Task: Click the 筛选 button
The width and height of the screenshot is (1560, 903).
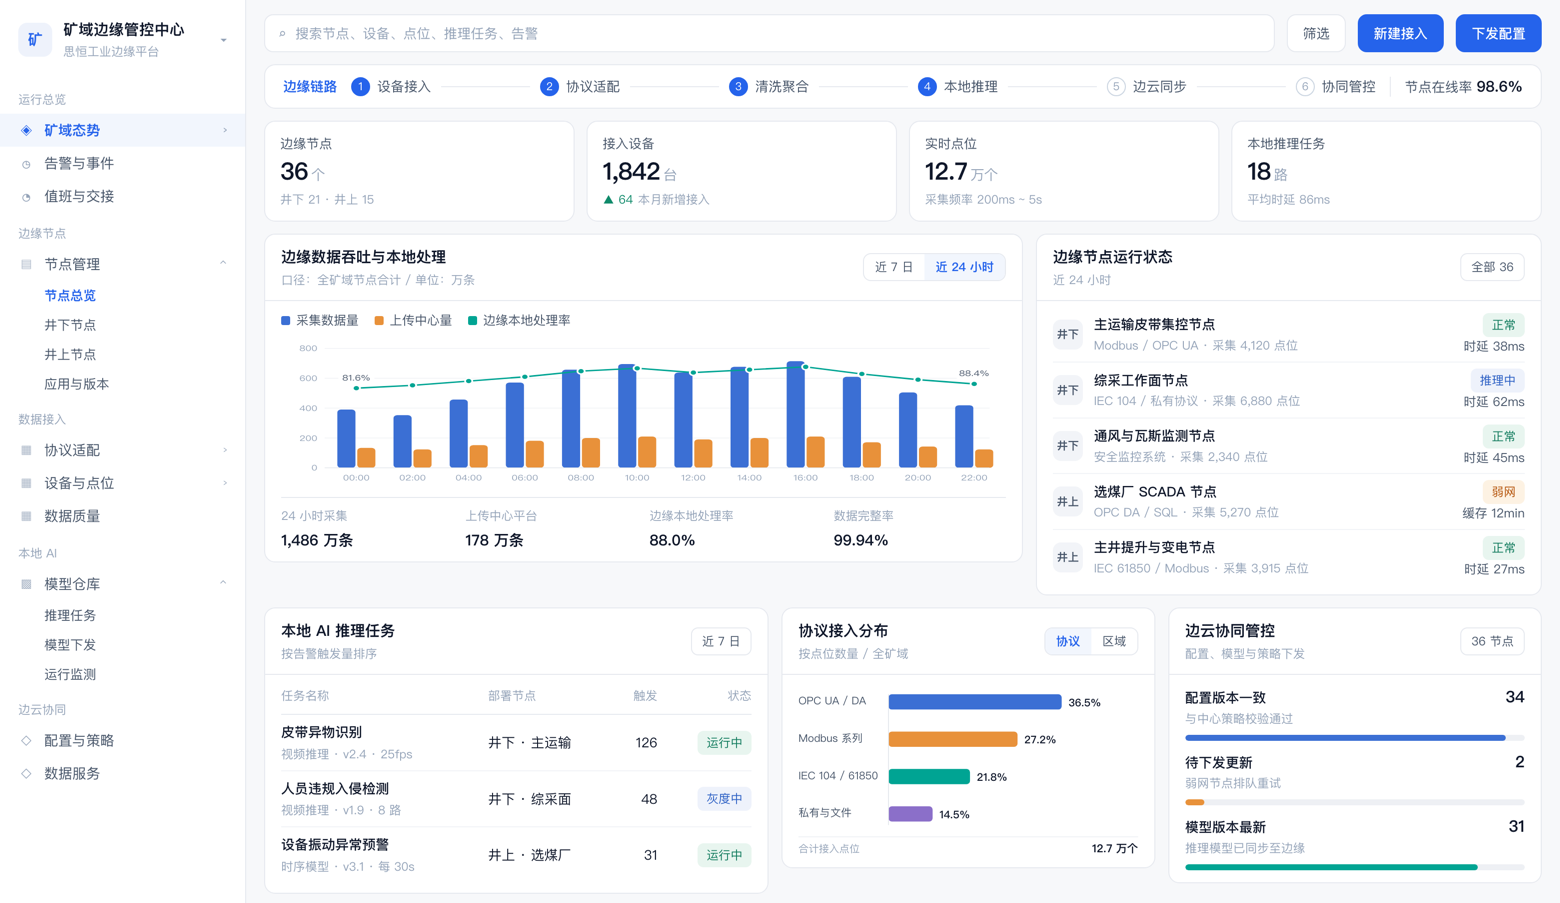Action: coord(1316,34)
